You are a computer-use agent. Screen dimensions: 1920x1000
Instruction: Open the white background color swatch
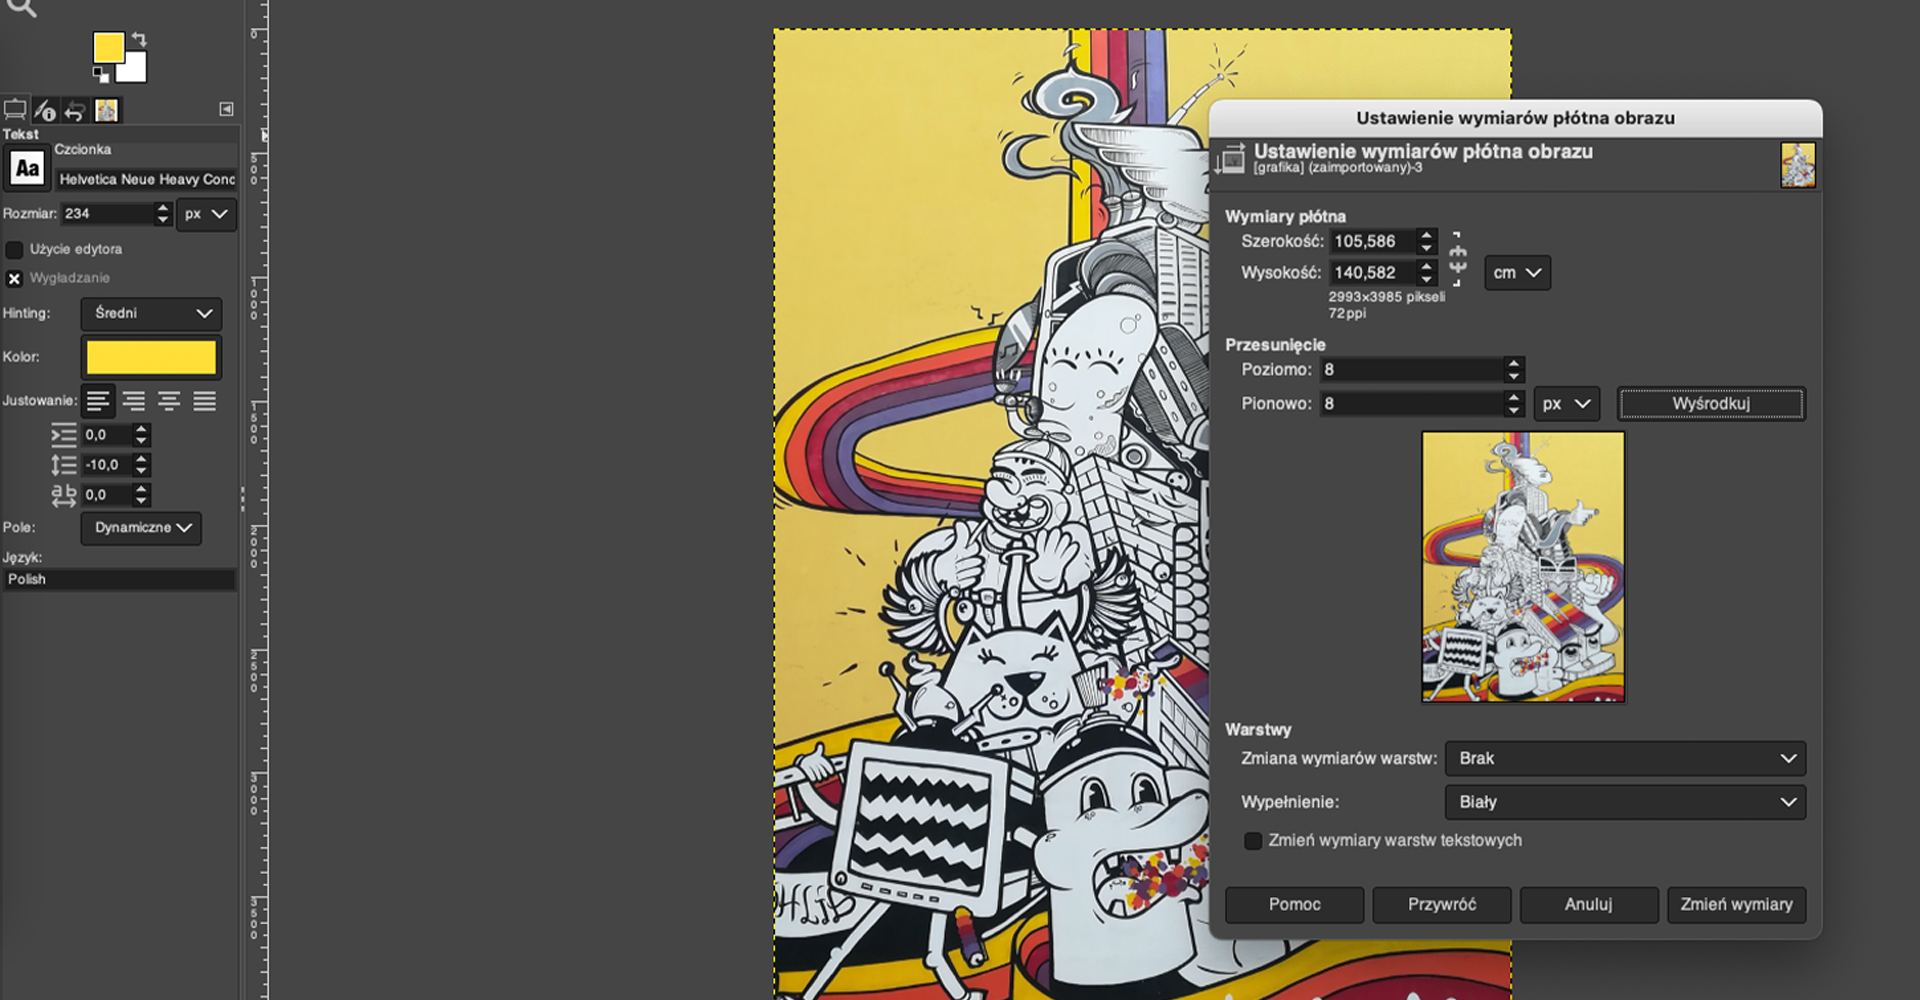tap(132, 68)
